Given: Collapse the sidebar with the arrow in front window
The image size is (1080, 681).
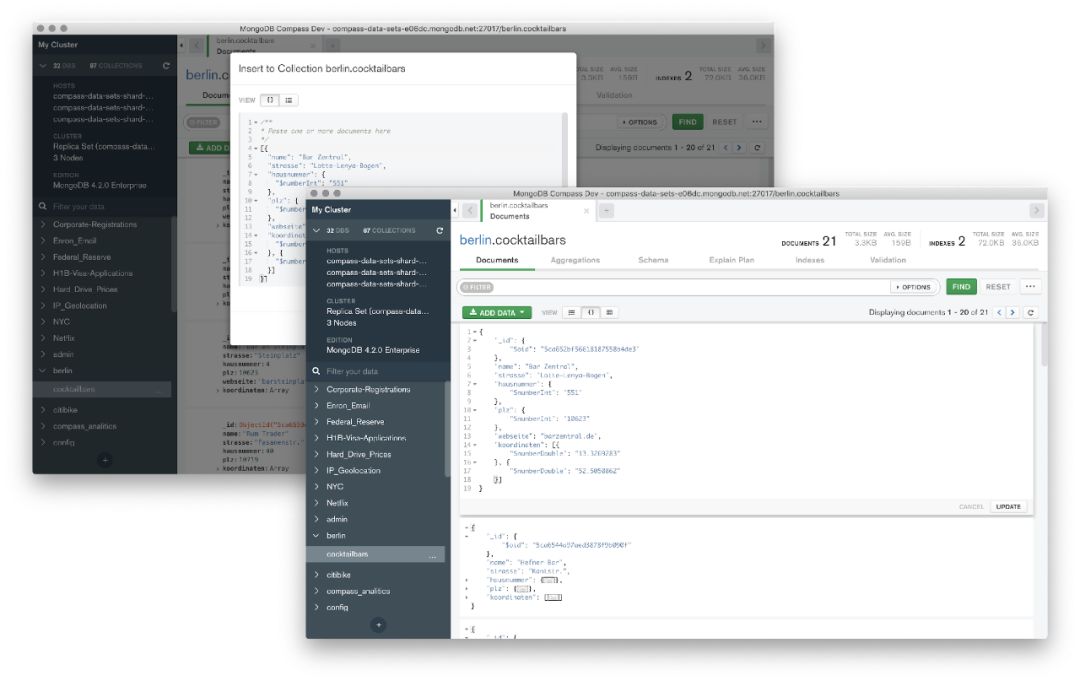Looking at the screenshot, I should pyautogui.click(x=455, y=210).
